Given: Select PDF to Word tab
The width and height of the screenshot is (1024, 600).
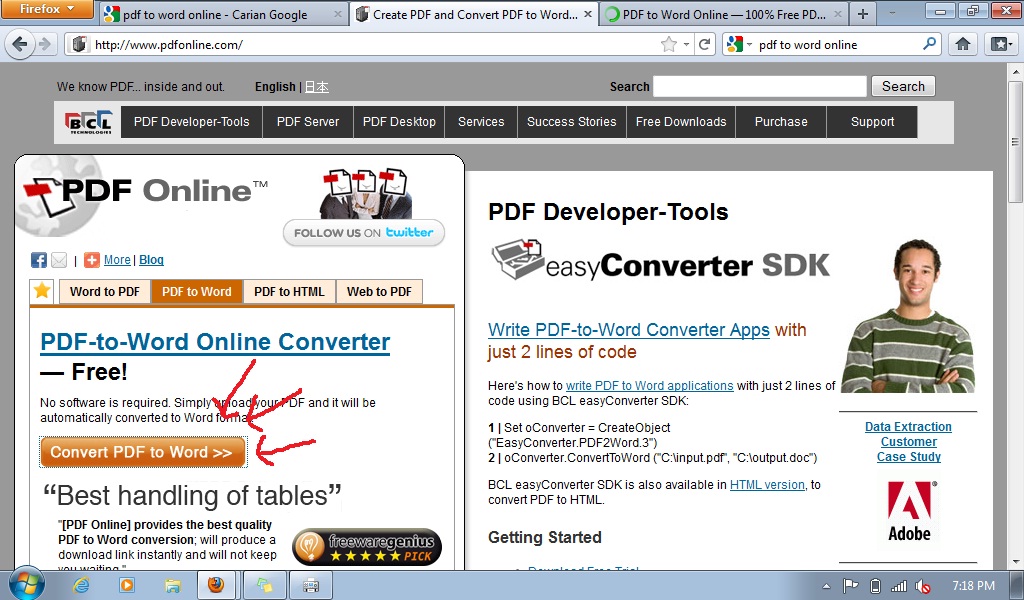Looking at the screenshot, I should [x=197, y=292].
